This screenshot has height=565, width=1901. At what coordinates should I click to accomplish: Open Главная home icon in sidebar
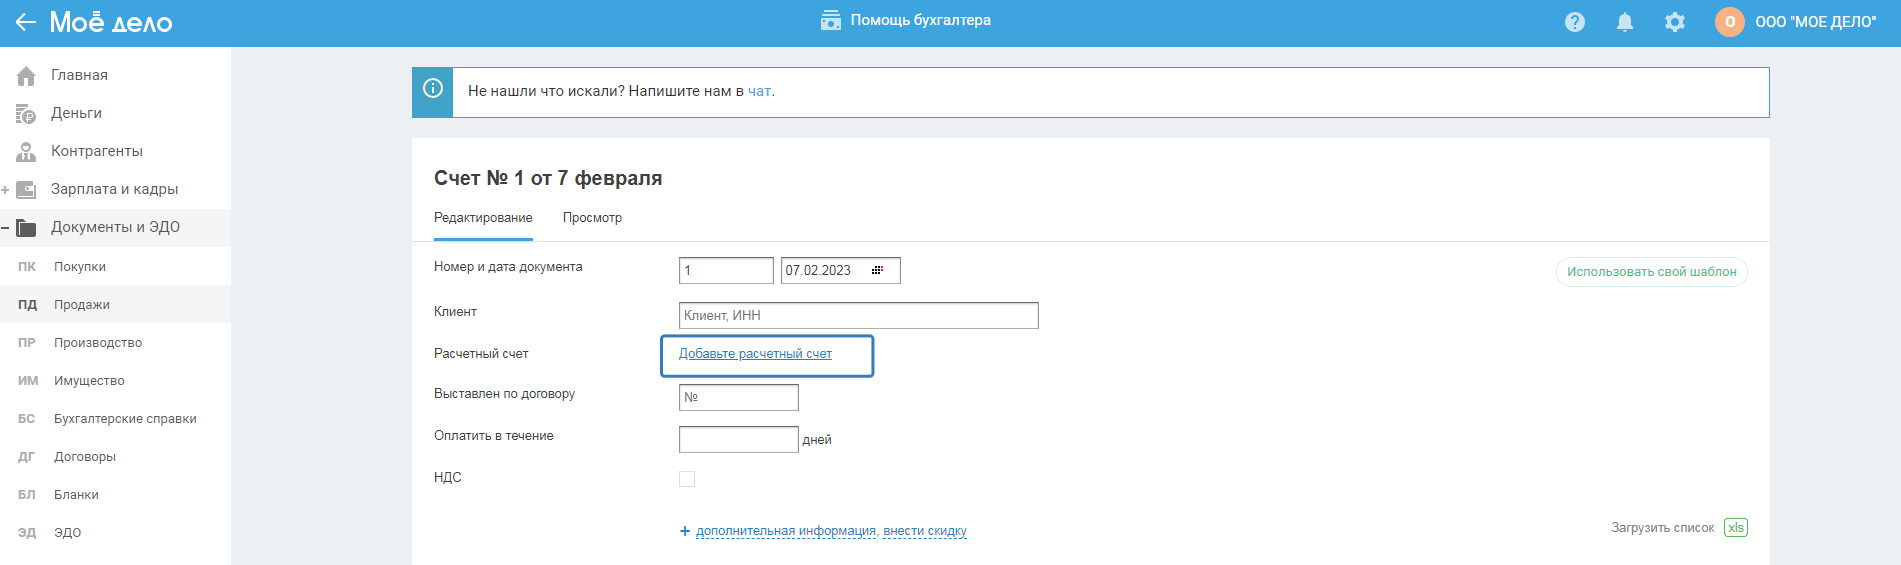[26, 76]
